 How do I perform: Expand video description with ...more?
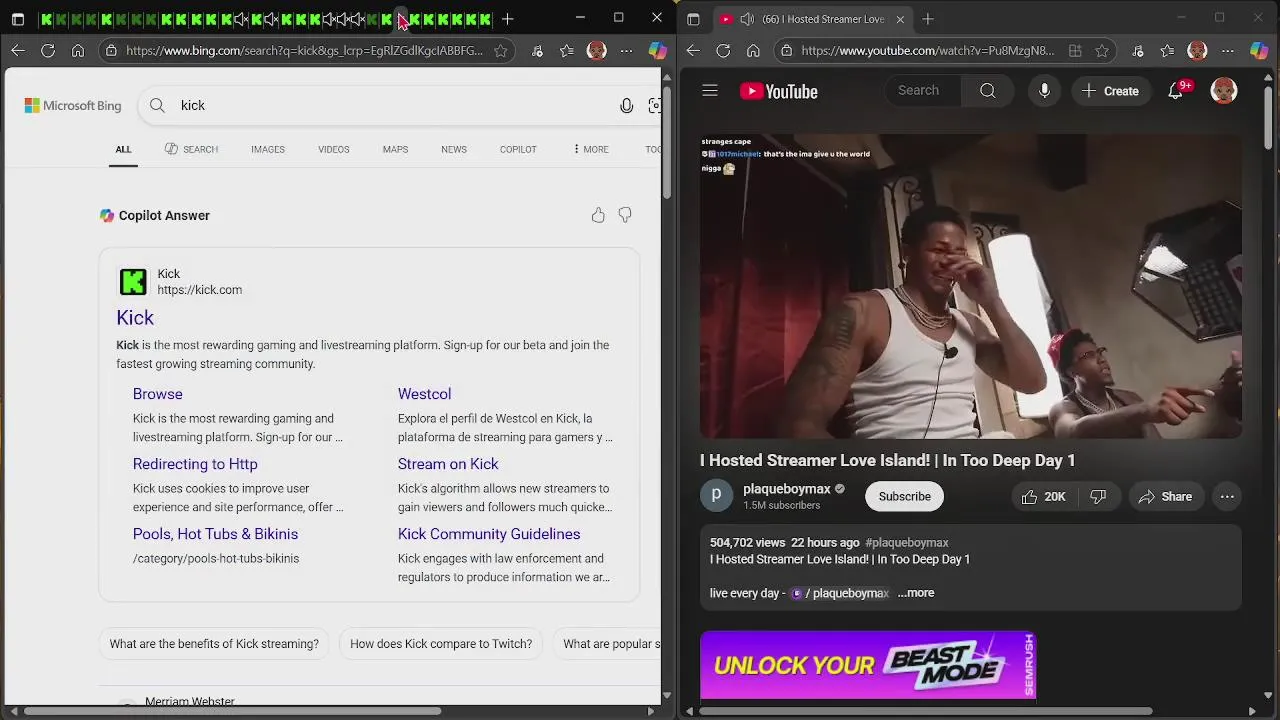[x=916, y=593]
